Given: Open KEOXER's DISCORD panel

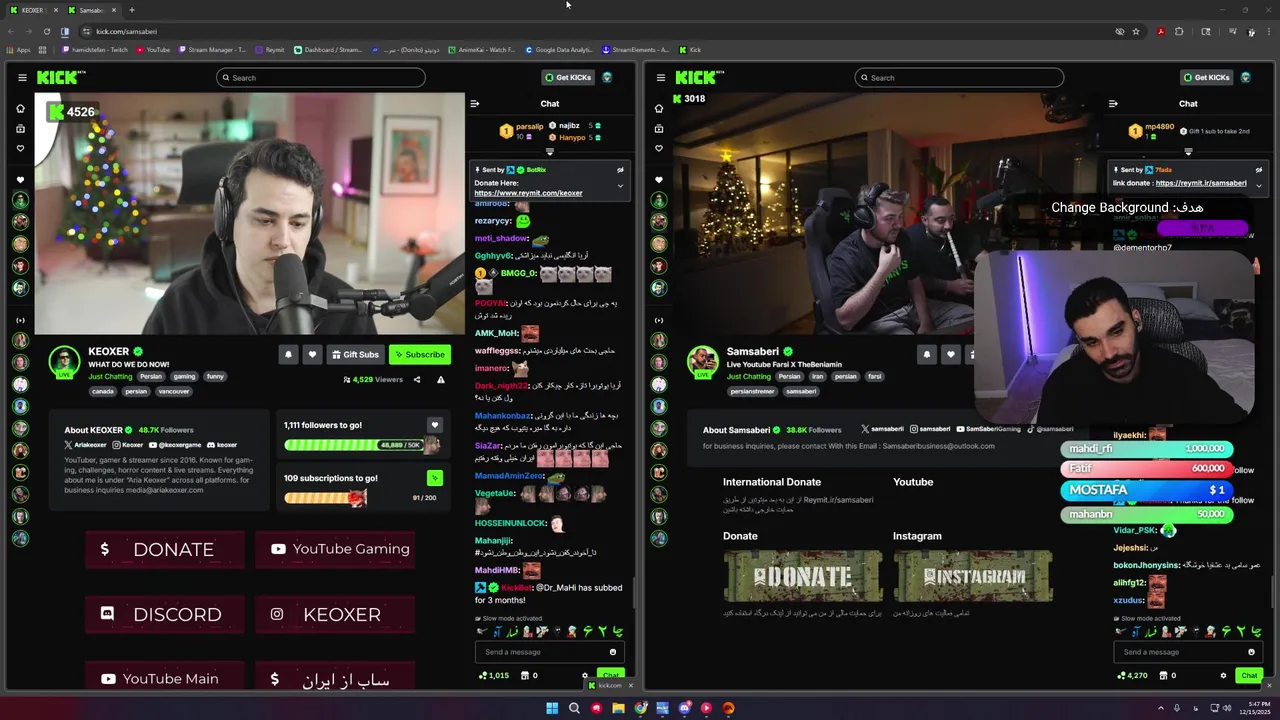Looking at the screenshot, I should 165,614.
